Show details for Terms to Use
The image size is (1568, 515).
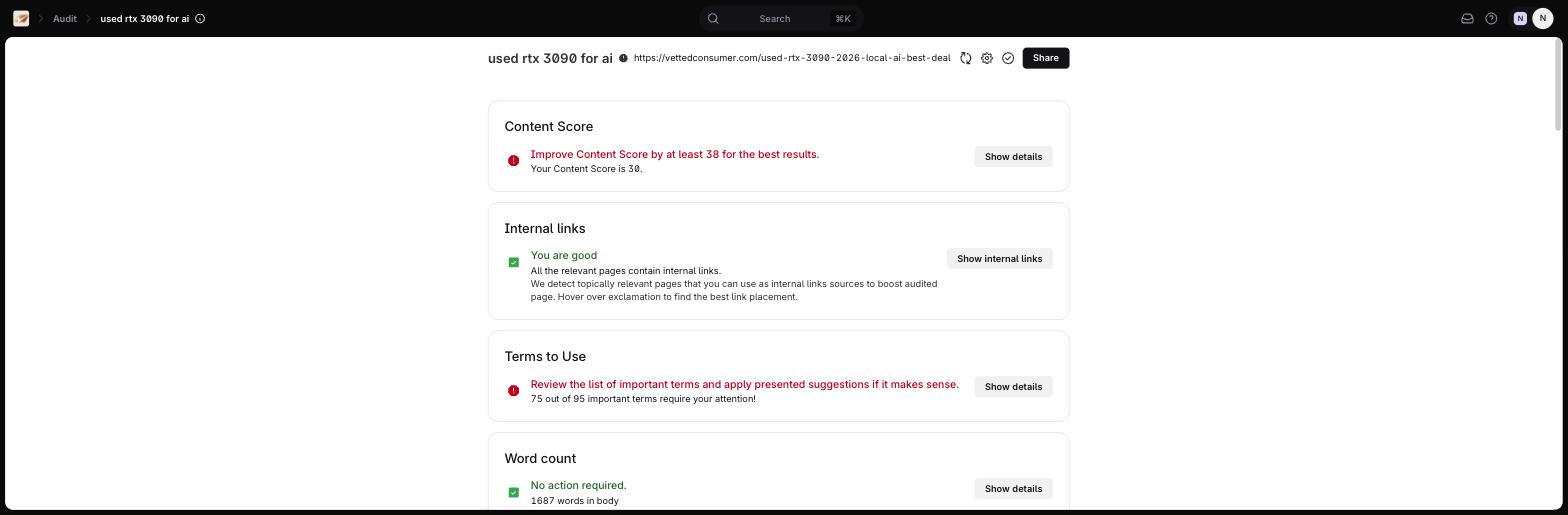coord(1013,387)
